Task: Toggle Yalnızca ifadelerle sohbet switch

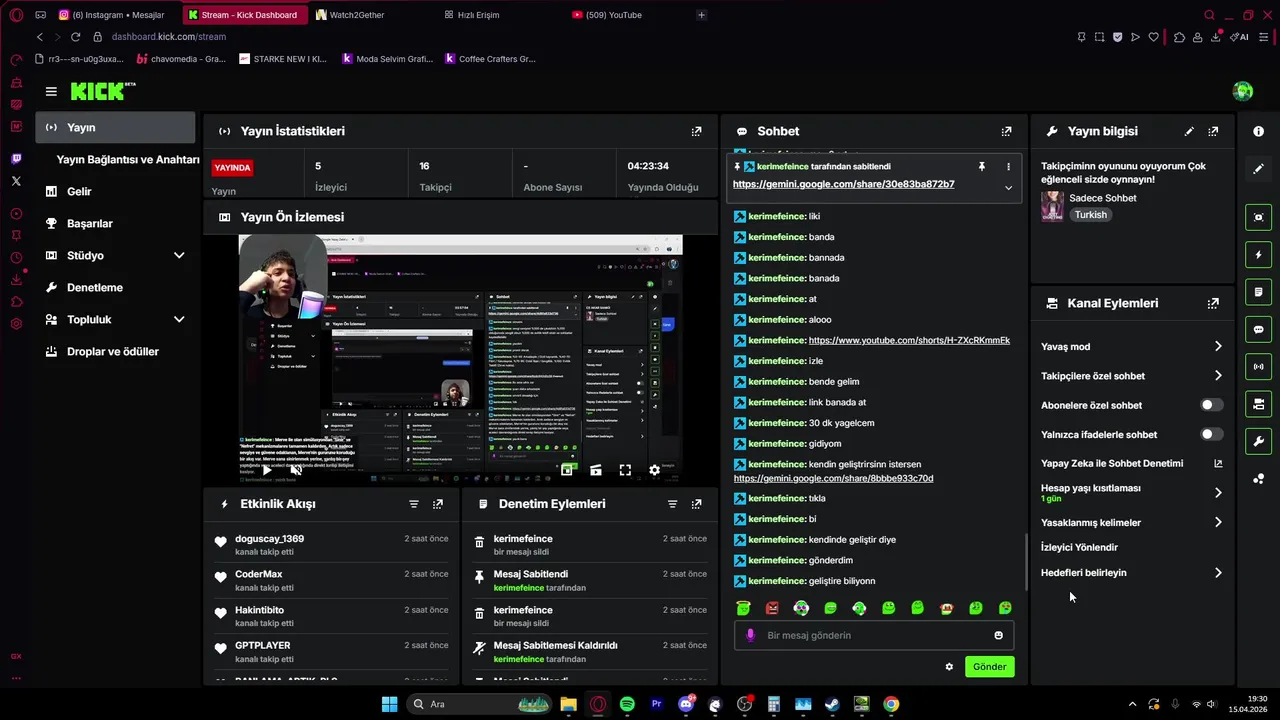Action: 1211,434
